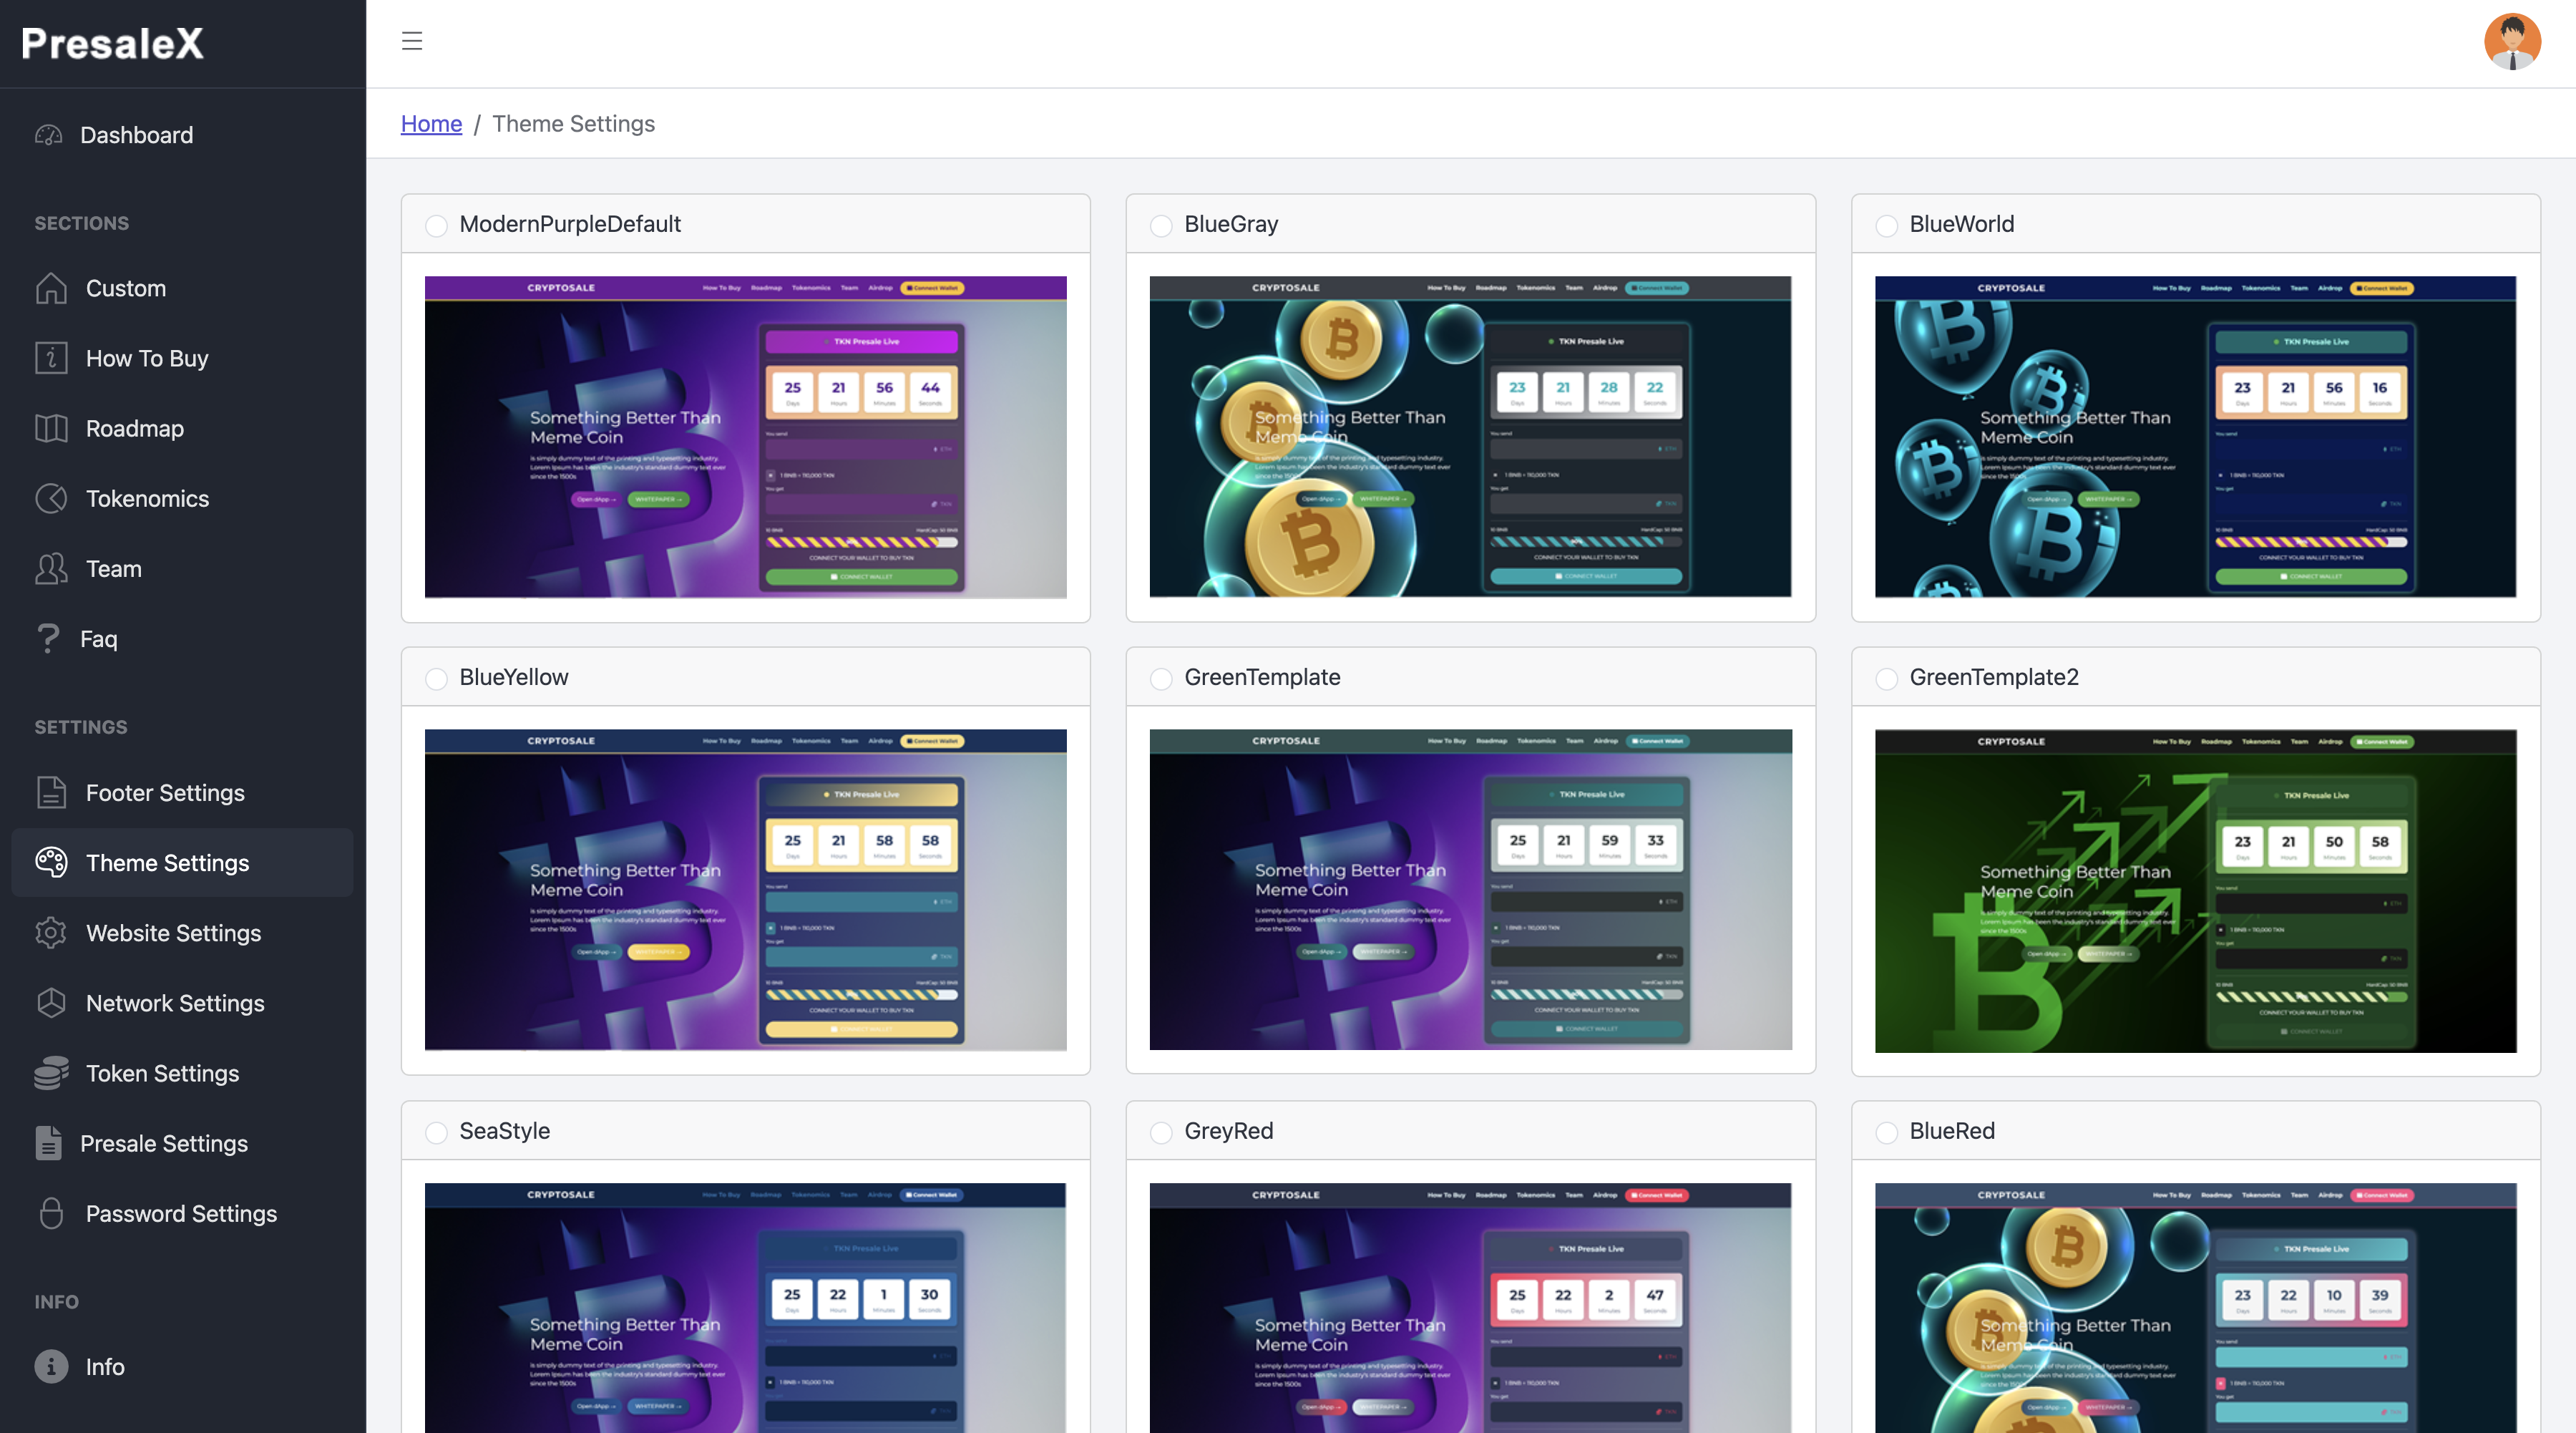Click the Password Settings lock icon
Viewport: 2576px width, 1433px height.
[51, 1213]
